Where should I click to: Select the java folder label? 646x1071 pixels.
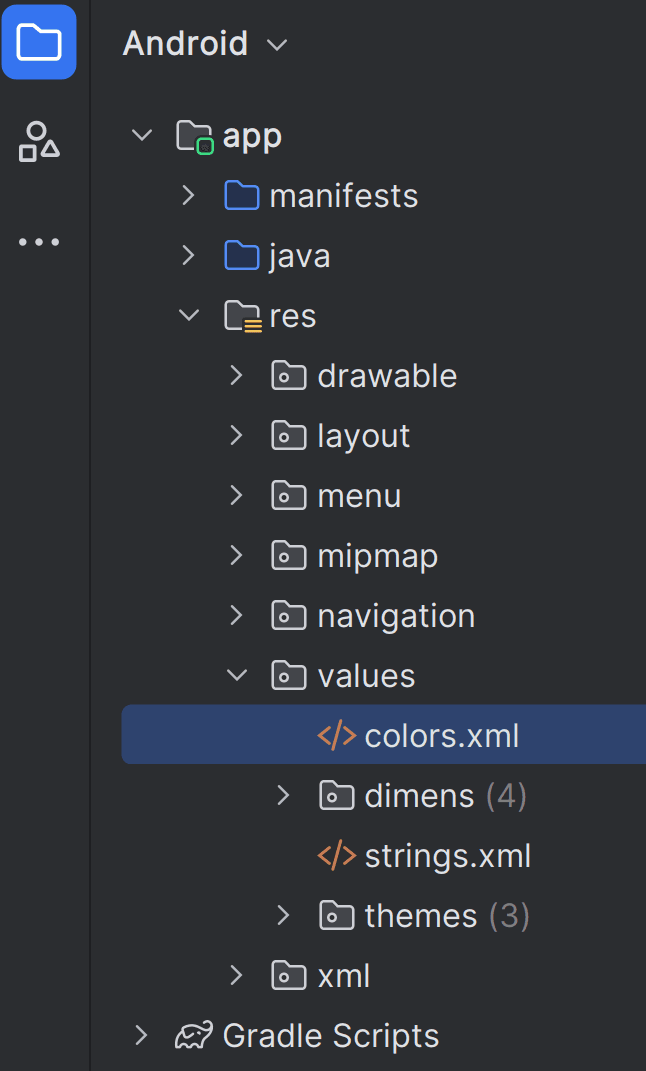[x=299, y=257]
